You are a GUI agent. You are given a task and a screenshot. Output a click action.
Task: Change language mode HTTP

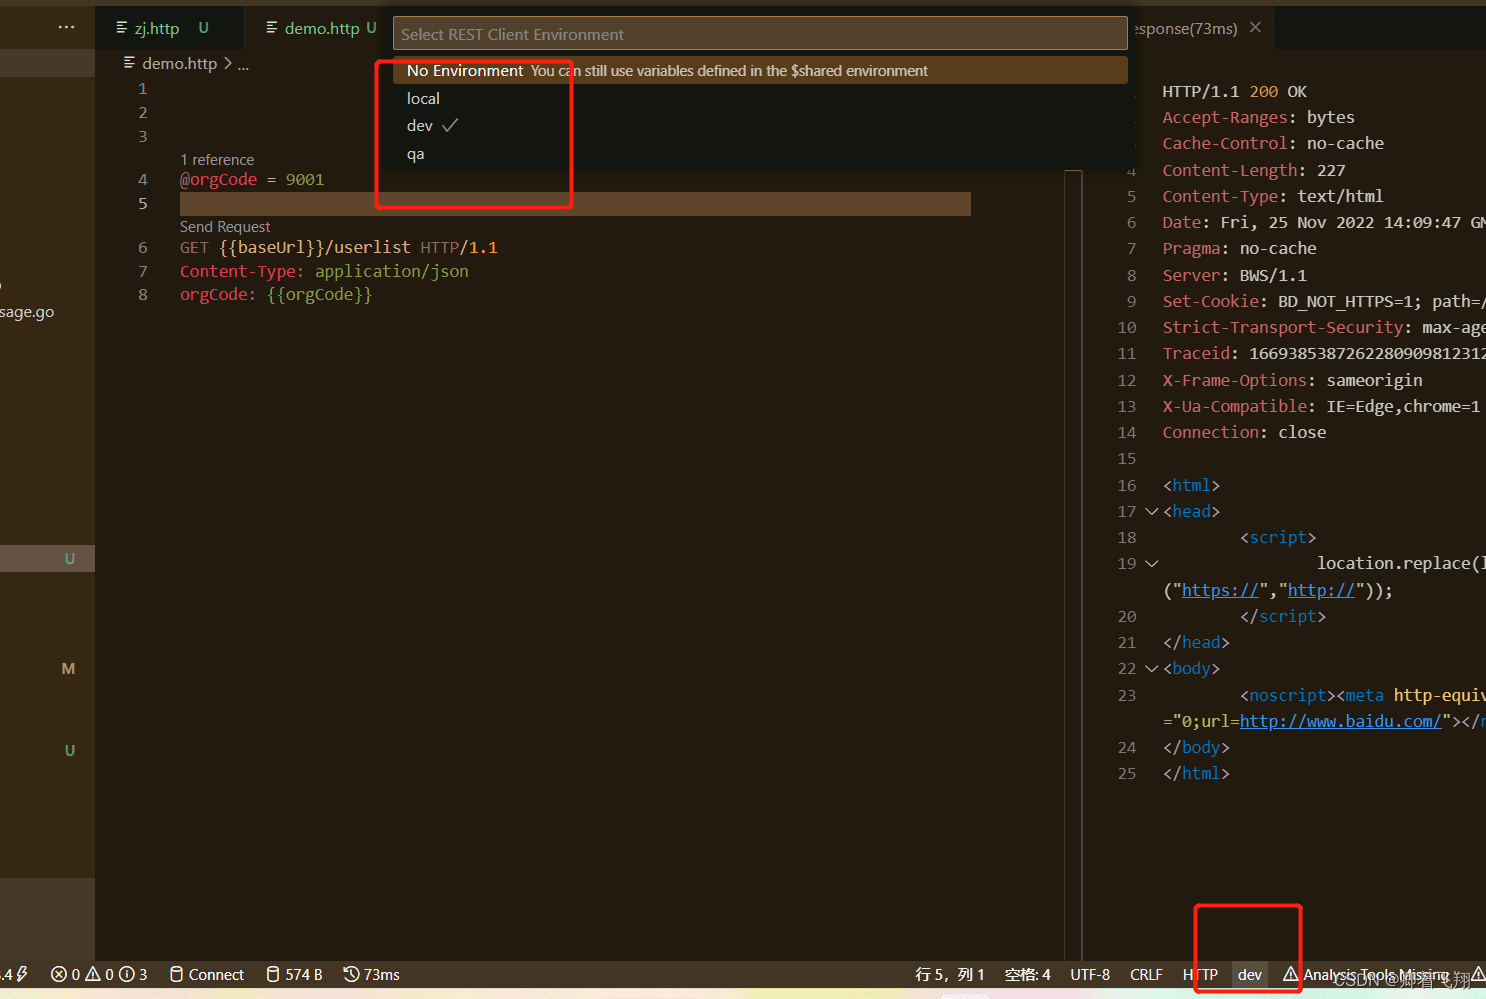point(1200,975)
